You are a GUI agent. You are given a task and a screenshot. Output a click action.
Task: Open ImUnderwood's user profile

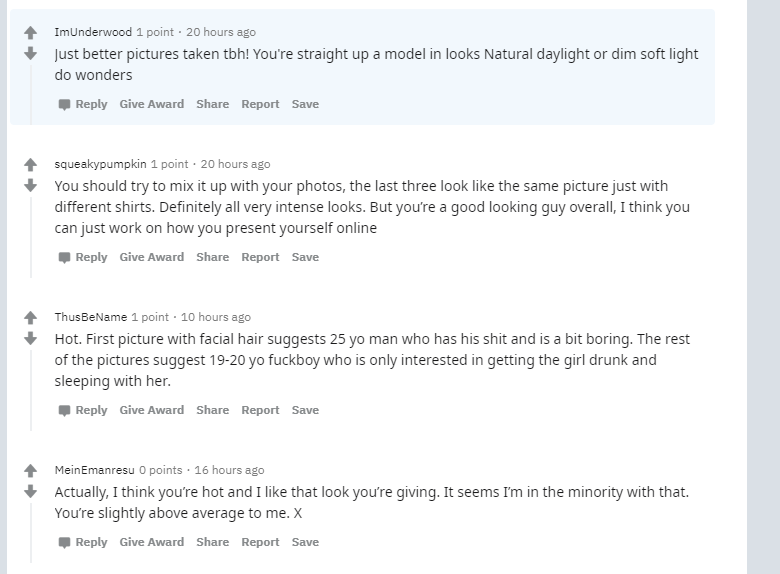[x=93, y=32]
